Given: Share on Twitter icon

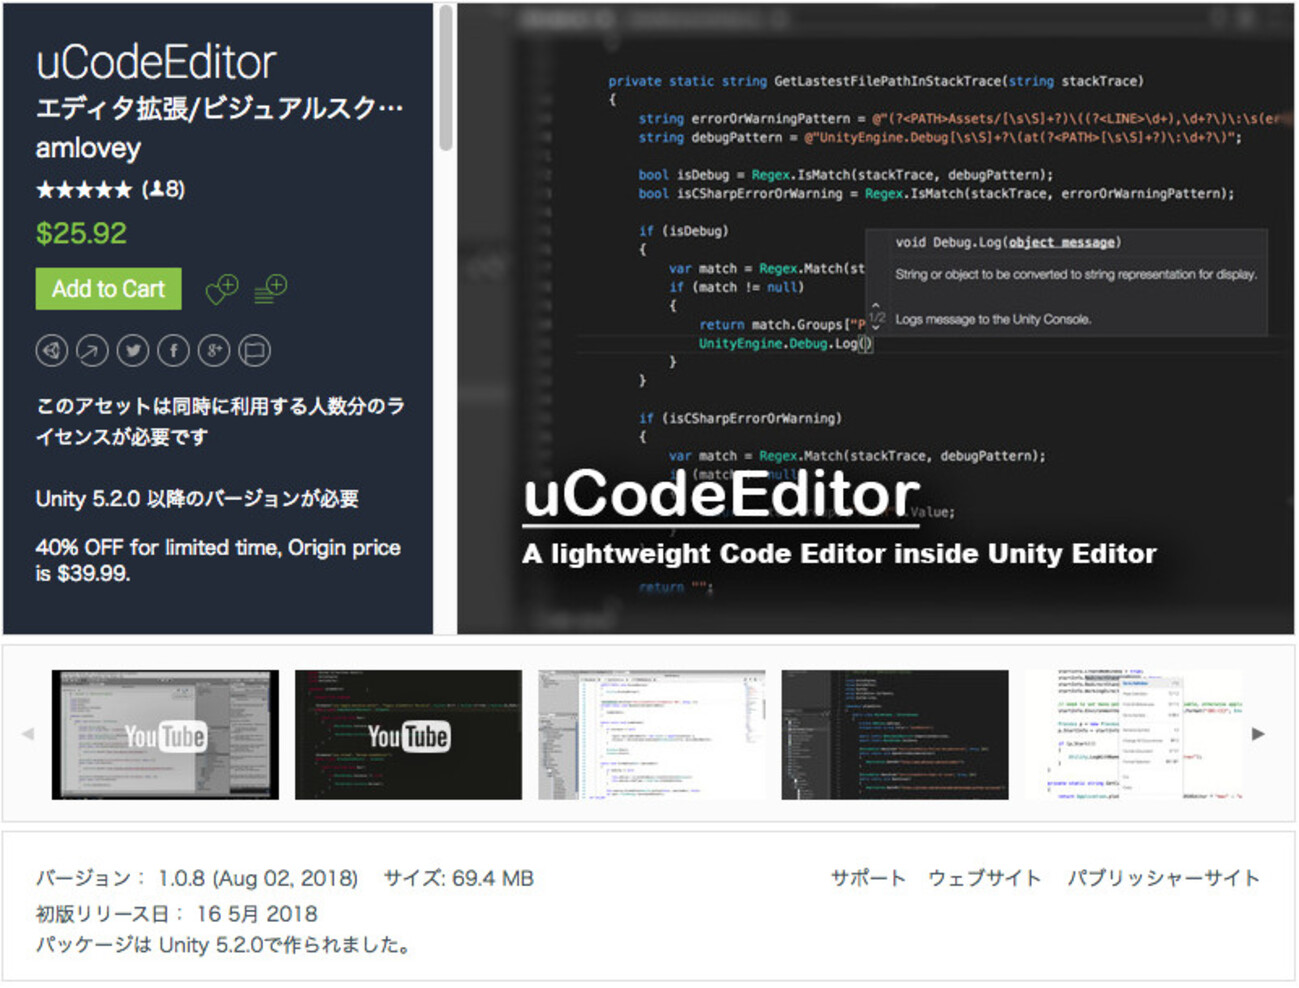Looking at the screenshot, I should click(x=133, y=350).
